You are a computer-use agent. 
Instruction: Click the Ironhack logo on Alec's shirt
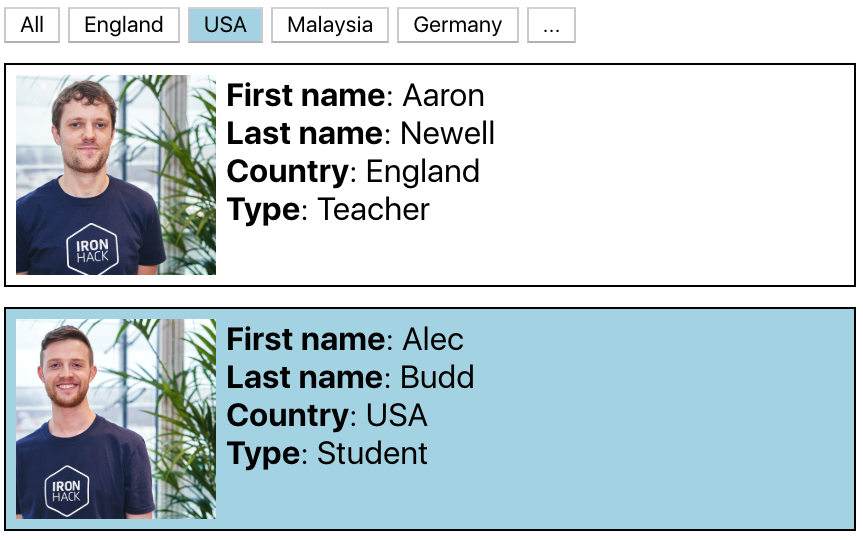click(x=66, y=490)
